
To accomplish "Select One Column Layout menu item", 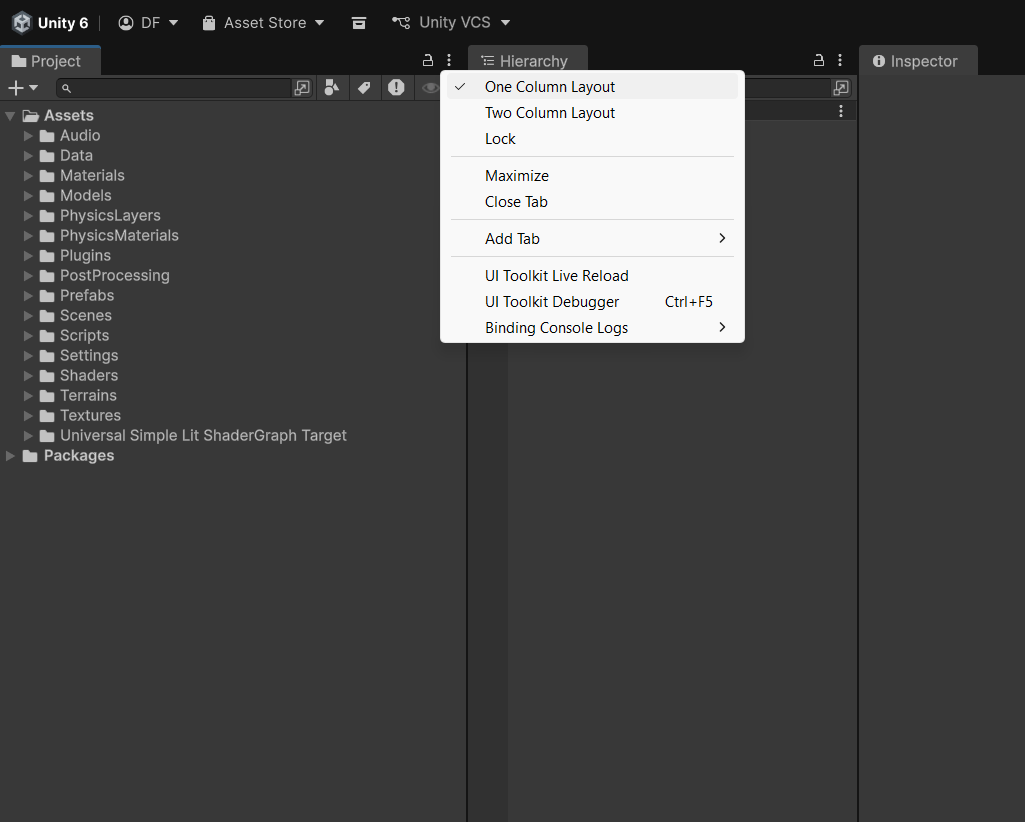I will (592, 86).
